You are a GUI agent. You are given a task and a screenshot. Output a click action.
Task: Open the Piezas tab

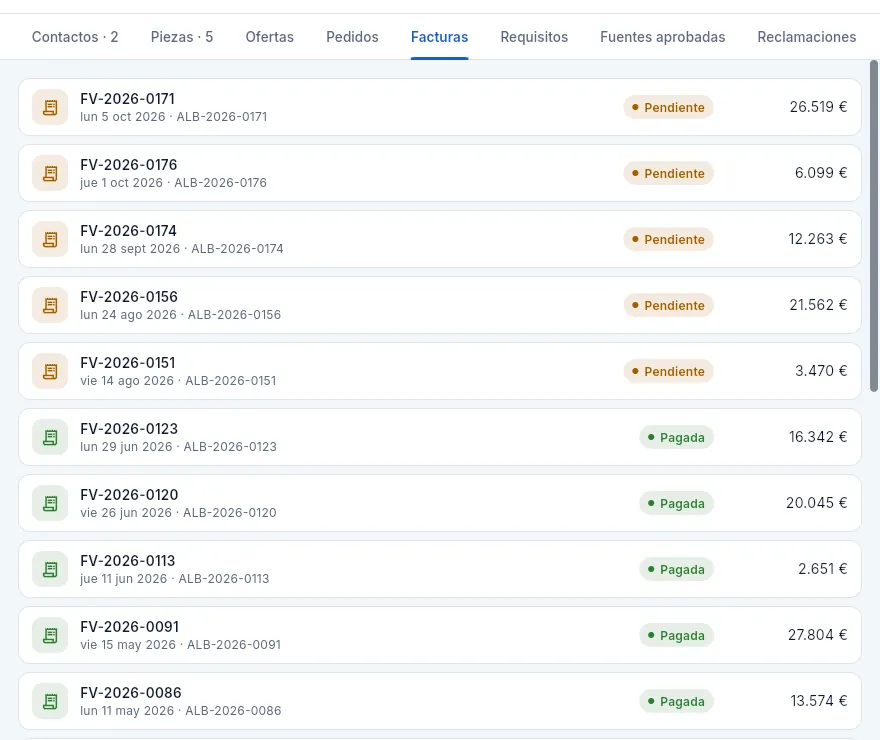pyautogui.click(x=182, y=37)
